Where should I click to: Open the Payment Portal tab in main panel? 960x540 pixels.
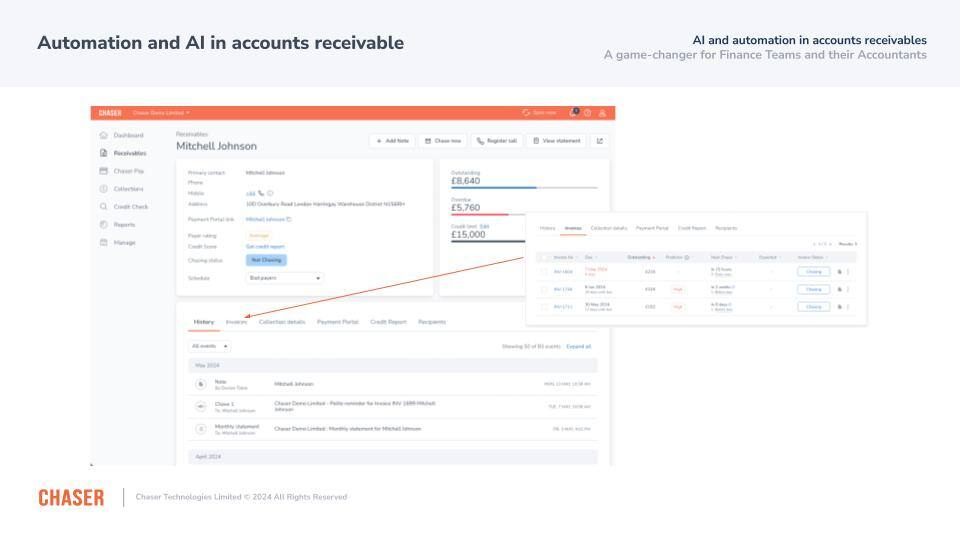pos(338,322)
